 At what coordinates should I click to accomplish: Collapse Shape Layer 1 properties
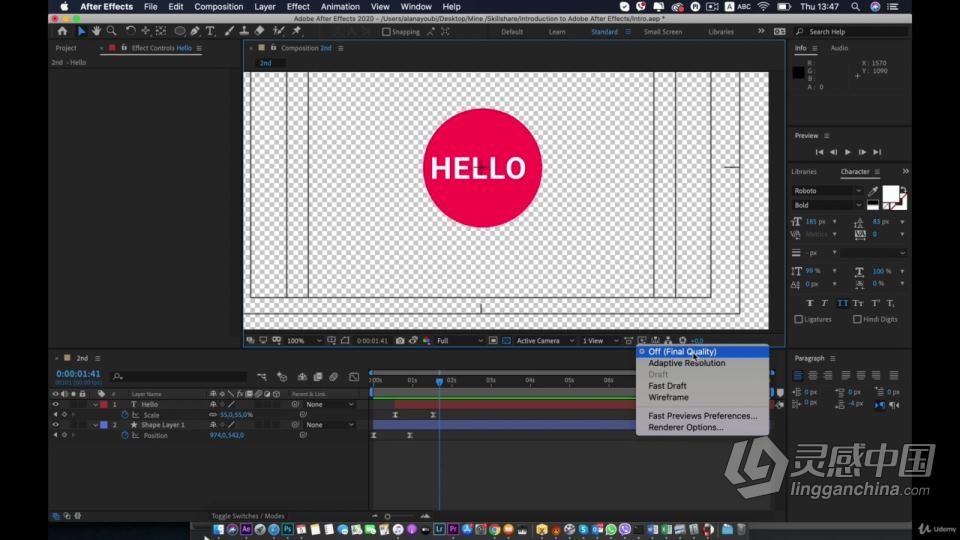(x=96, y=424)
